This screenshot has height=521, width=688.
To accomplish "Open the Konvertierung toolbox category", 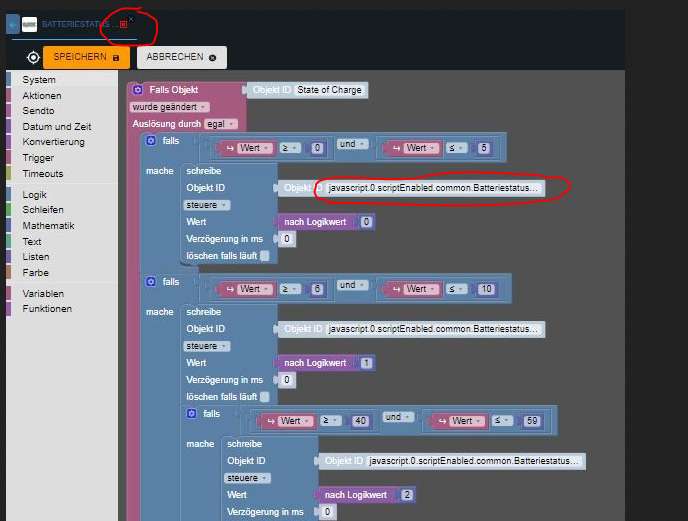I will point(54,142).
